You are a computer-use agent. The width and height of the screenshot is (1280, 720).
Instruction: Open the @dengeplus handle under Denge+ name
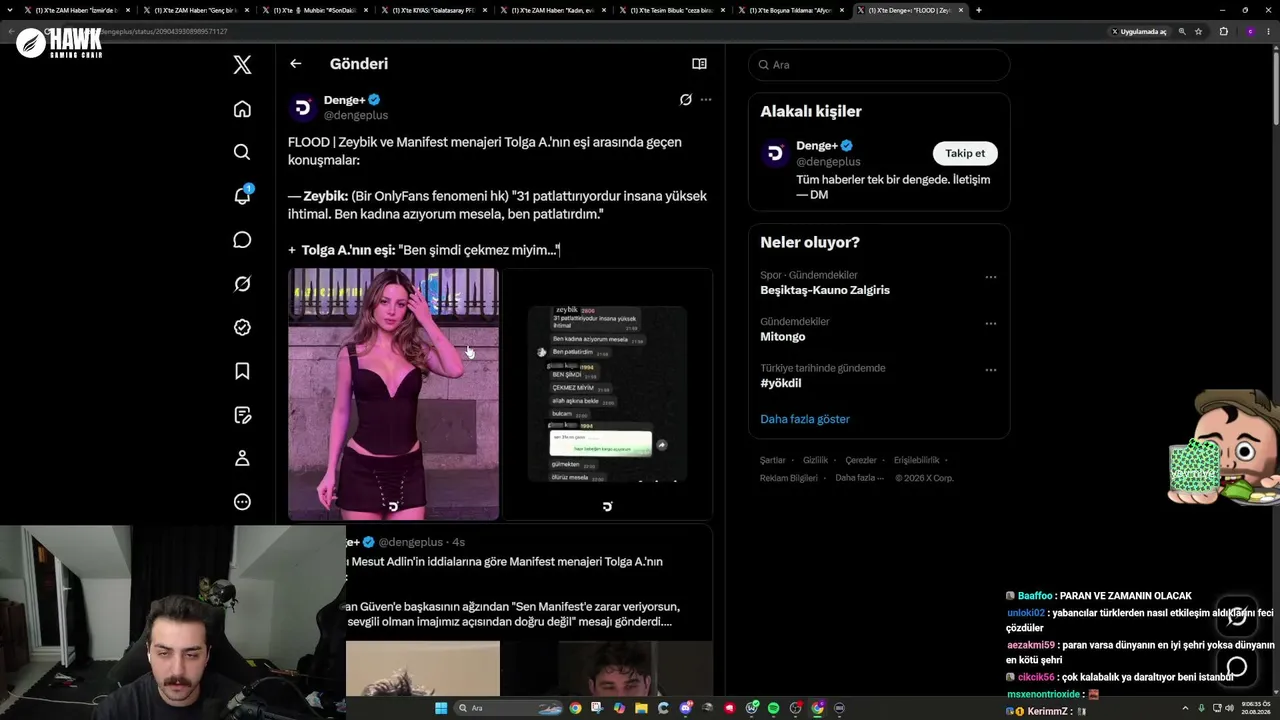click(x=356, y=116)
